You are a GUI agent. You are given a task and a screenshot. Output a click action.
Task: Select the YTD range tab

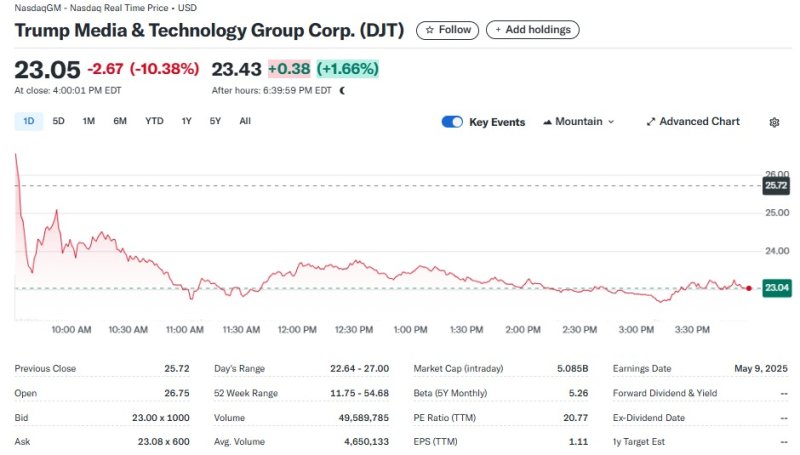pyautogui.click(x=154, y=121)
